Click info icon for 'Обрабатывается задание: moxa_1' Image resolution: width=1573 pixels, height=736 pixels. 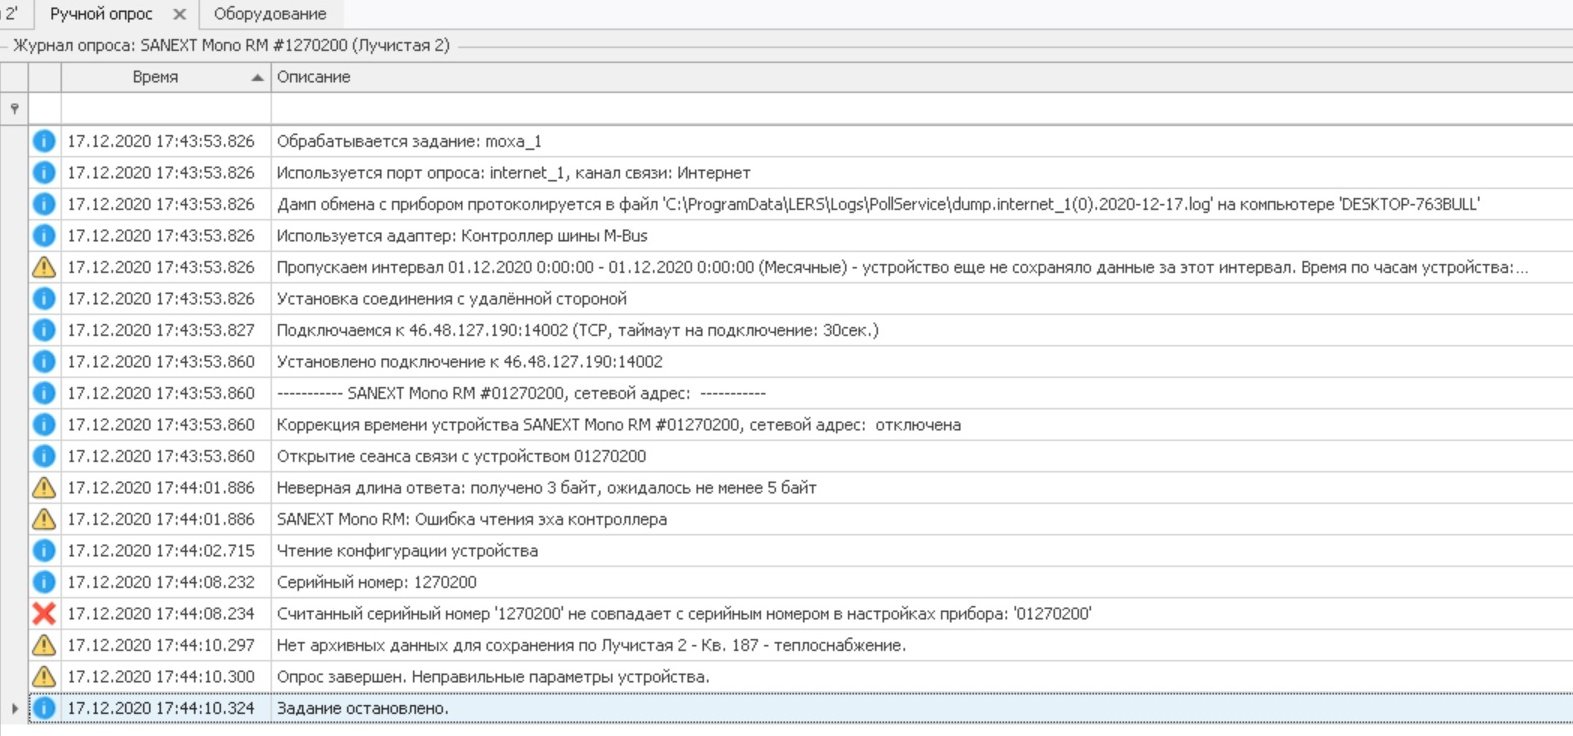point(44,141)
